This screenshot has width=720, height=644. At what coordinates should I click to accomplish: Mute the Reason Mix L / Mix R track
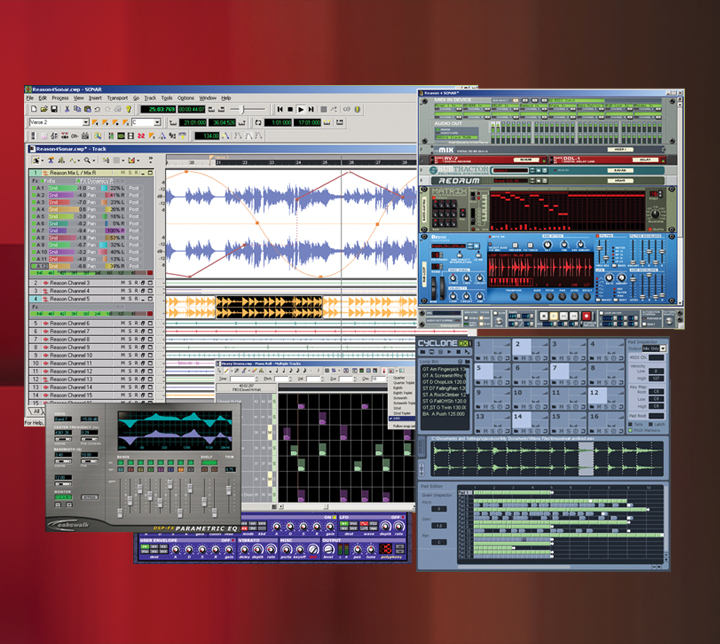123,173
